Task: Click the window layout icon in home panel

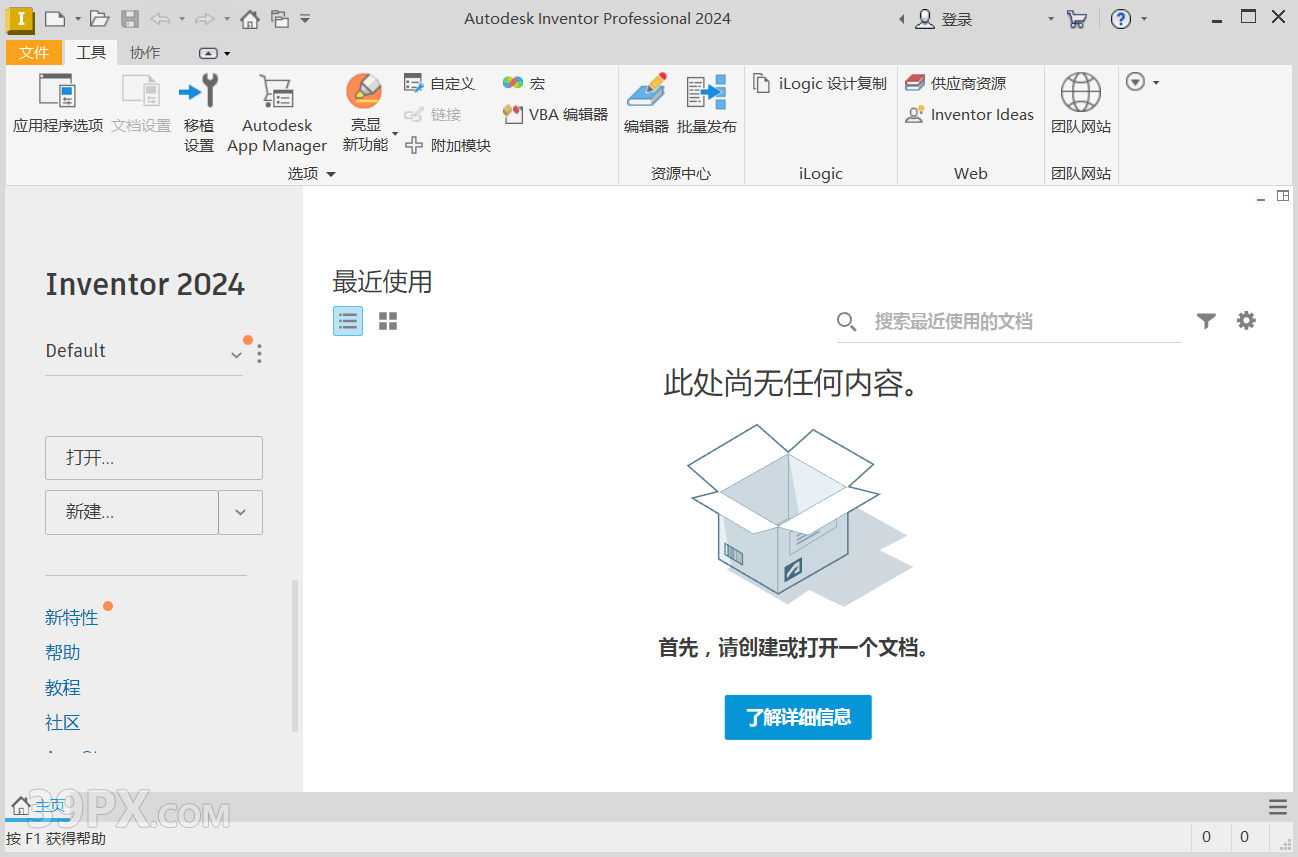Action: tap(1283, 196)
